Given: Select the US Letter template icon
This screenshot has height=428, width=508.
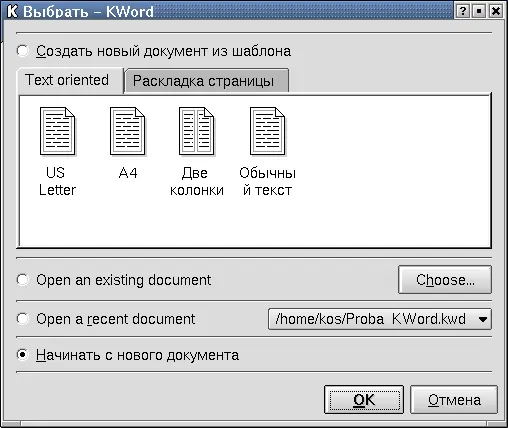Looking at the screenshot, I should click(57, 132).
